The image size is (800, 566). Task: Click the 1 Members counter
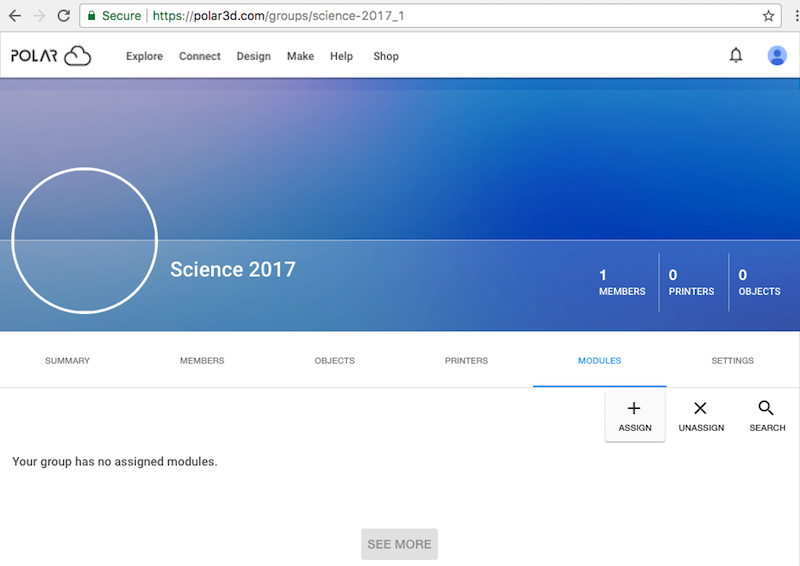pos(622,282)
